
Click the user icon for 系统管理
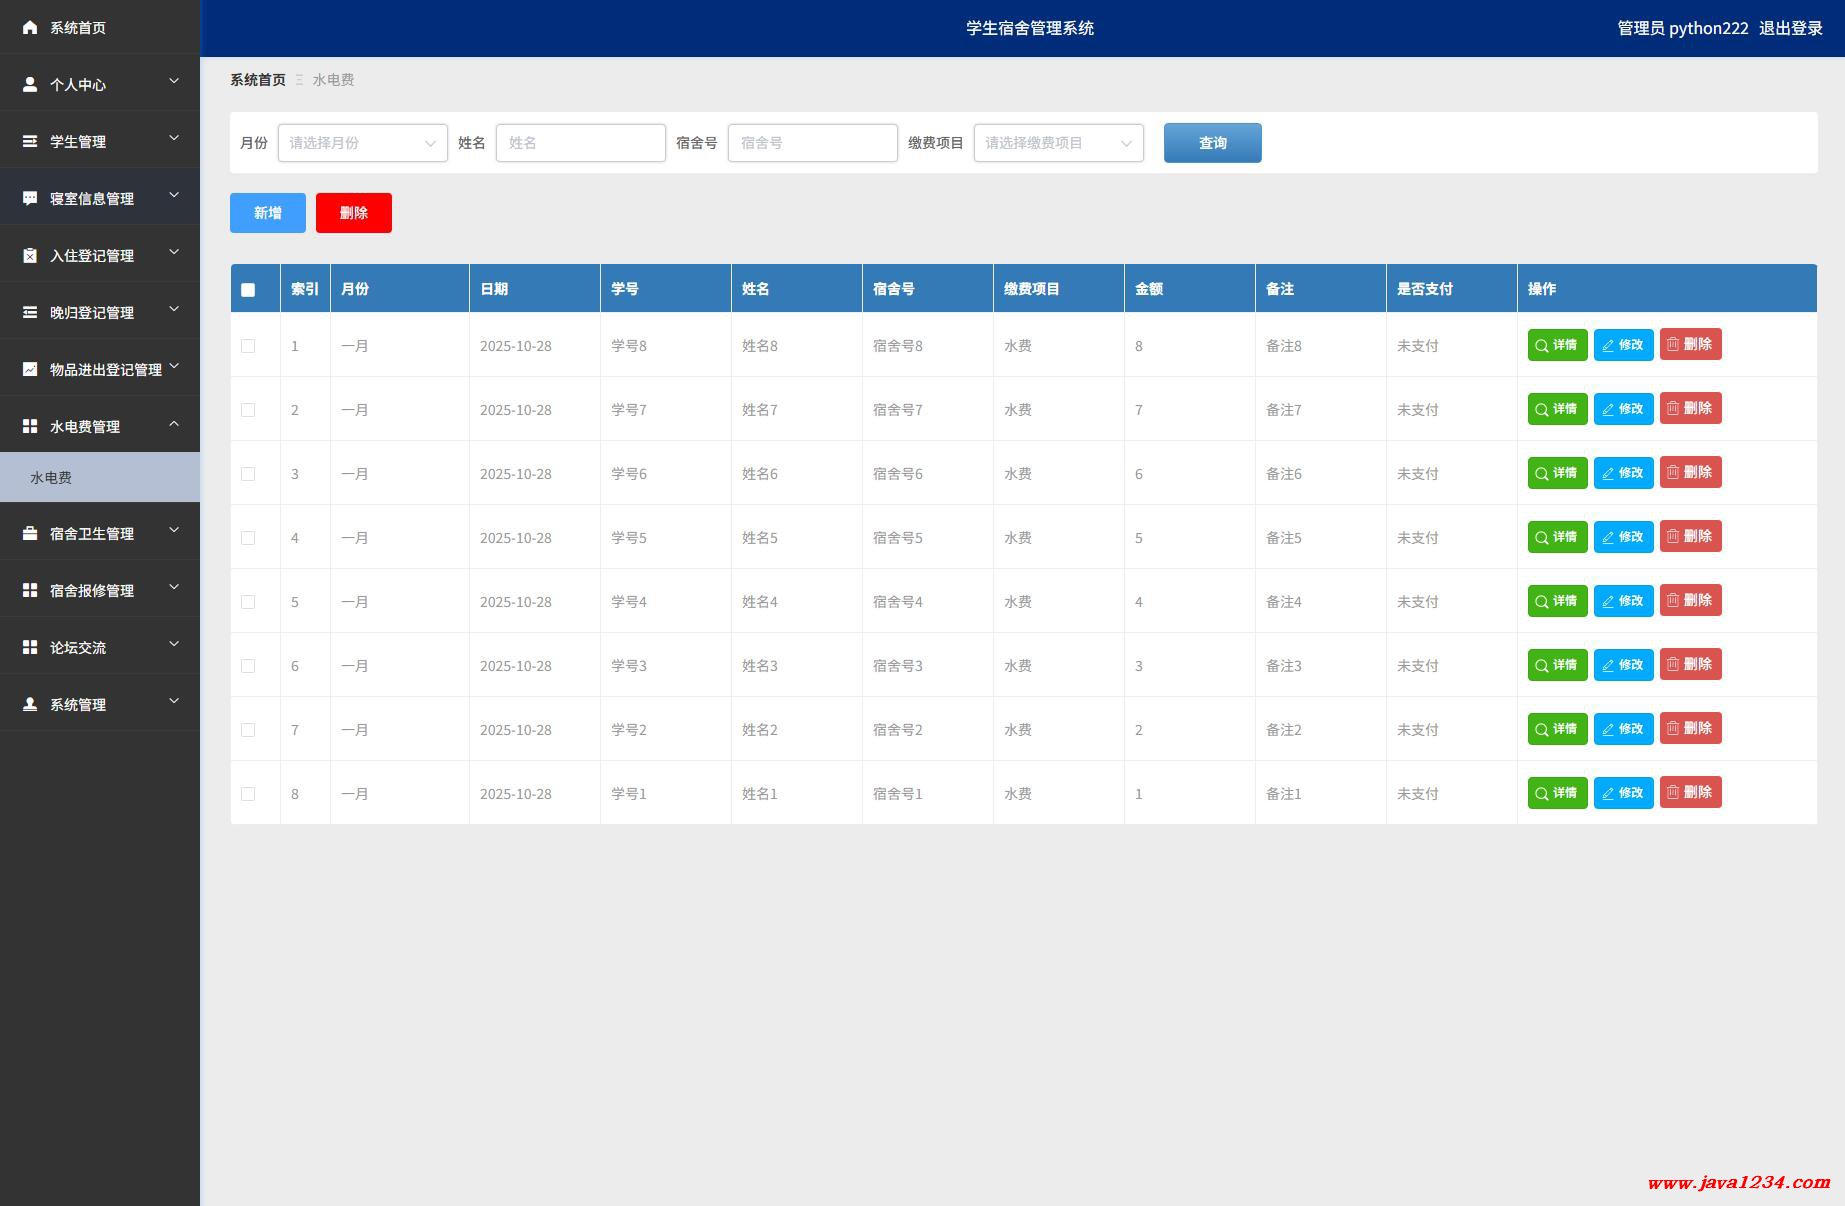tap(30, 705)
